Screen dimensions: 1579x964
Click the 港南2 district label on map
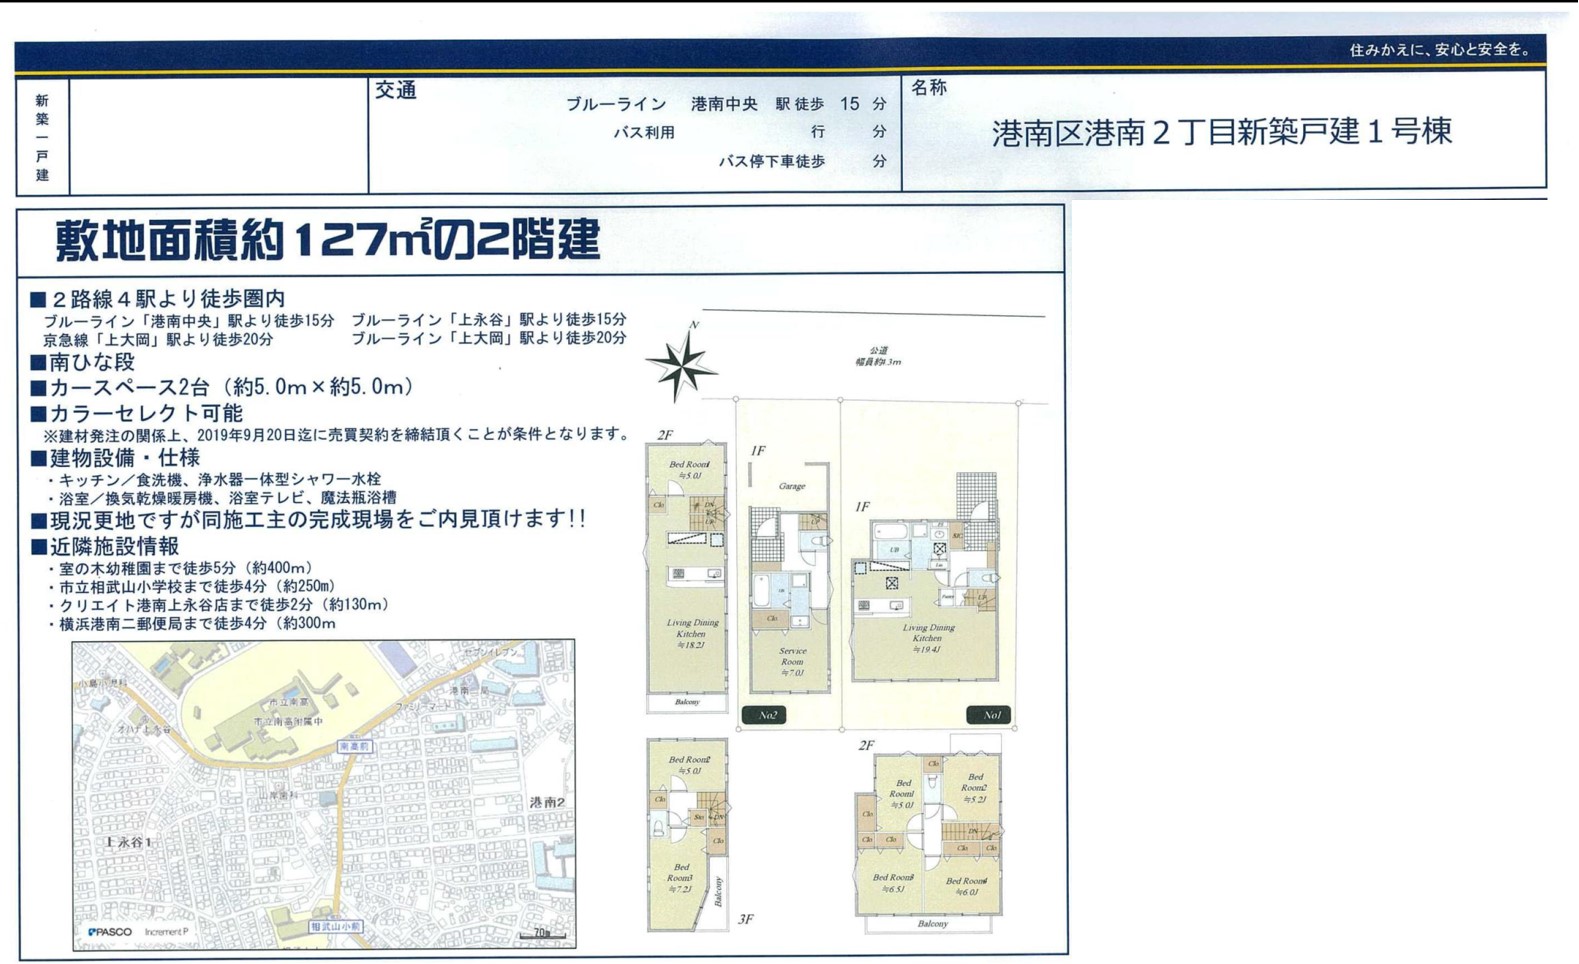pos(547,802)
